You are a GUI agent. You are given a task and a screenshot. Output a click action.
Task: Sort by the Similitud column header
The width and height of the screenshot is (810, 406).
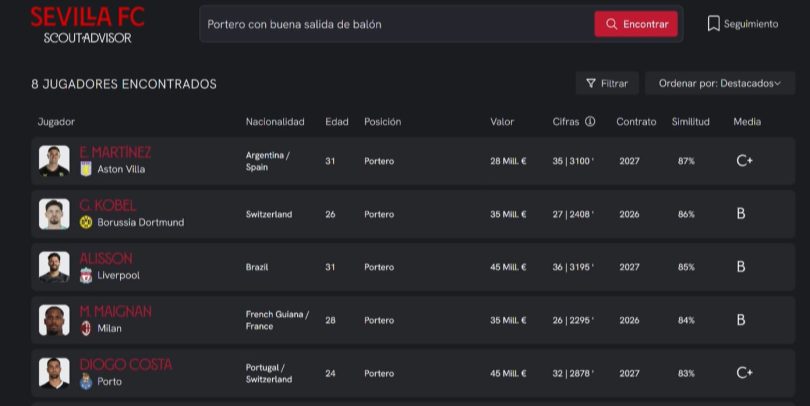click(690, 122)
